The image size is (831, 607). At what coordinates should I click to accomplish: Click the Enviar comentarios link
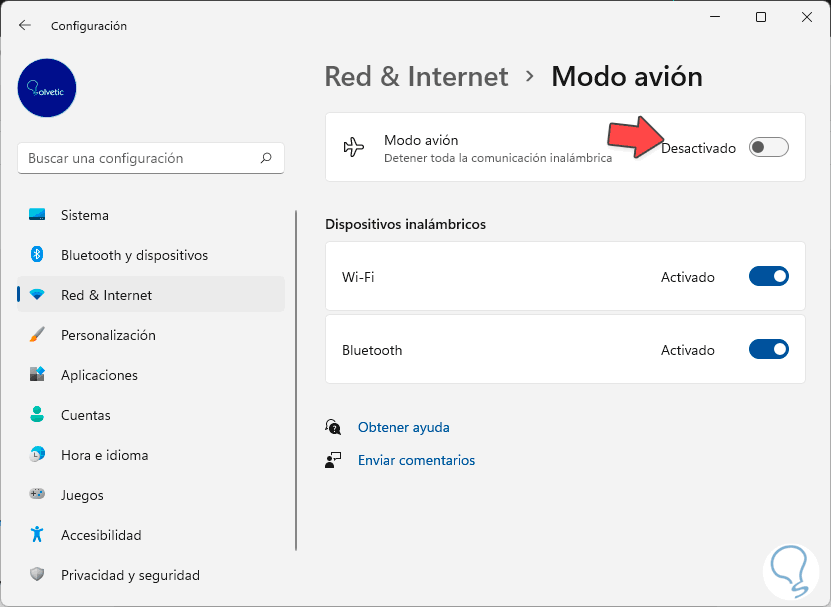click(416, 460)
